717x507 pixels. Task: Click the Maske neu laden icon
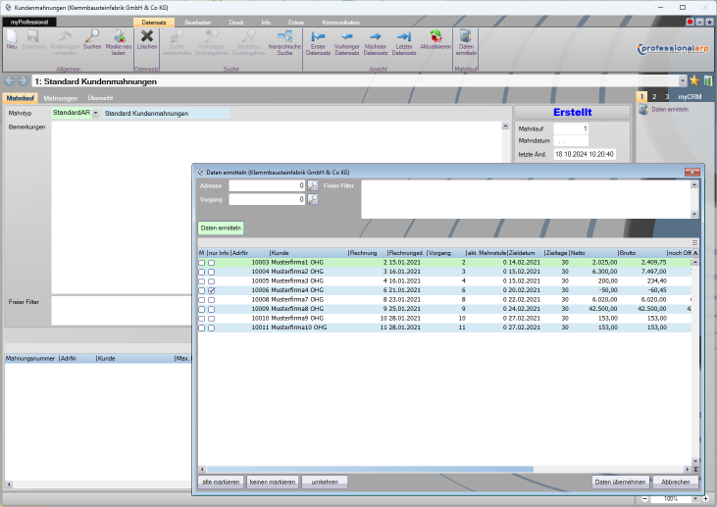[x=118, y=37]
